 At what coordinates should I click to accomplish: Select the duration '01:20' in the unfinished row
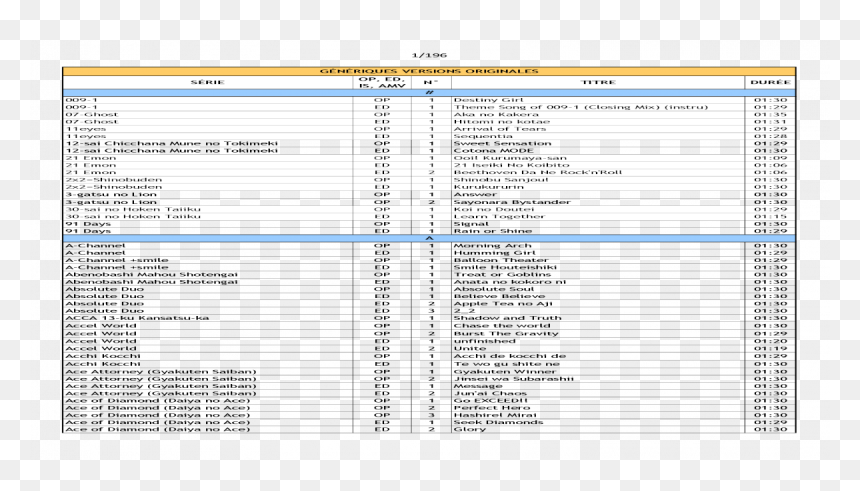pyautogui.click(x=770, y=341)
